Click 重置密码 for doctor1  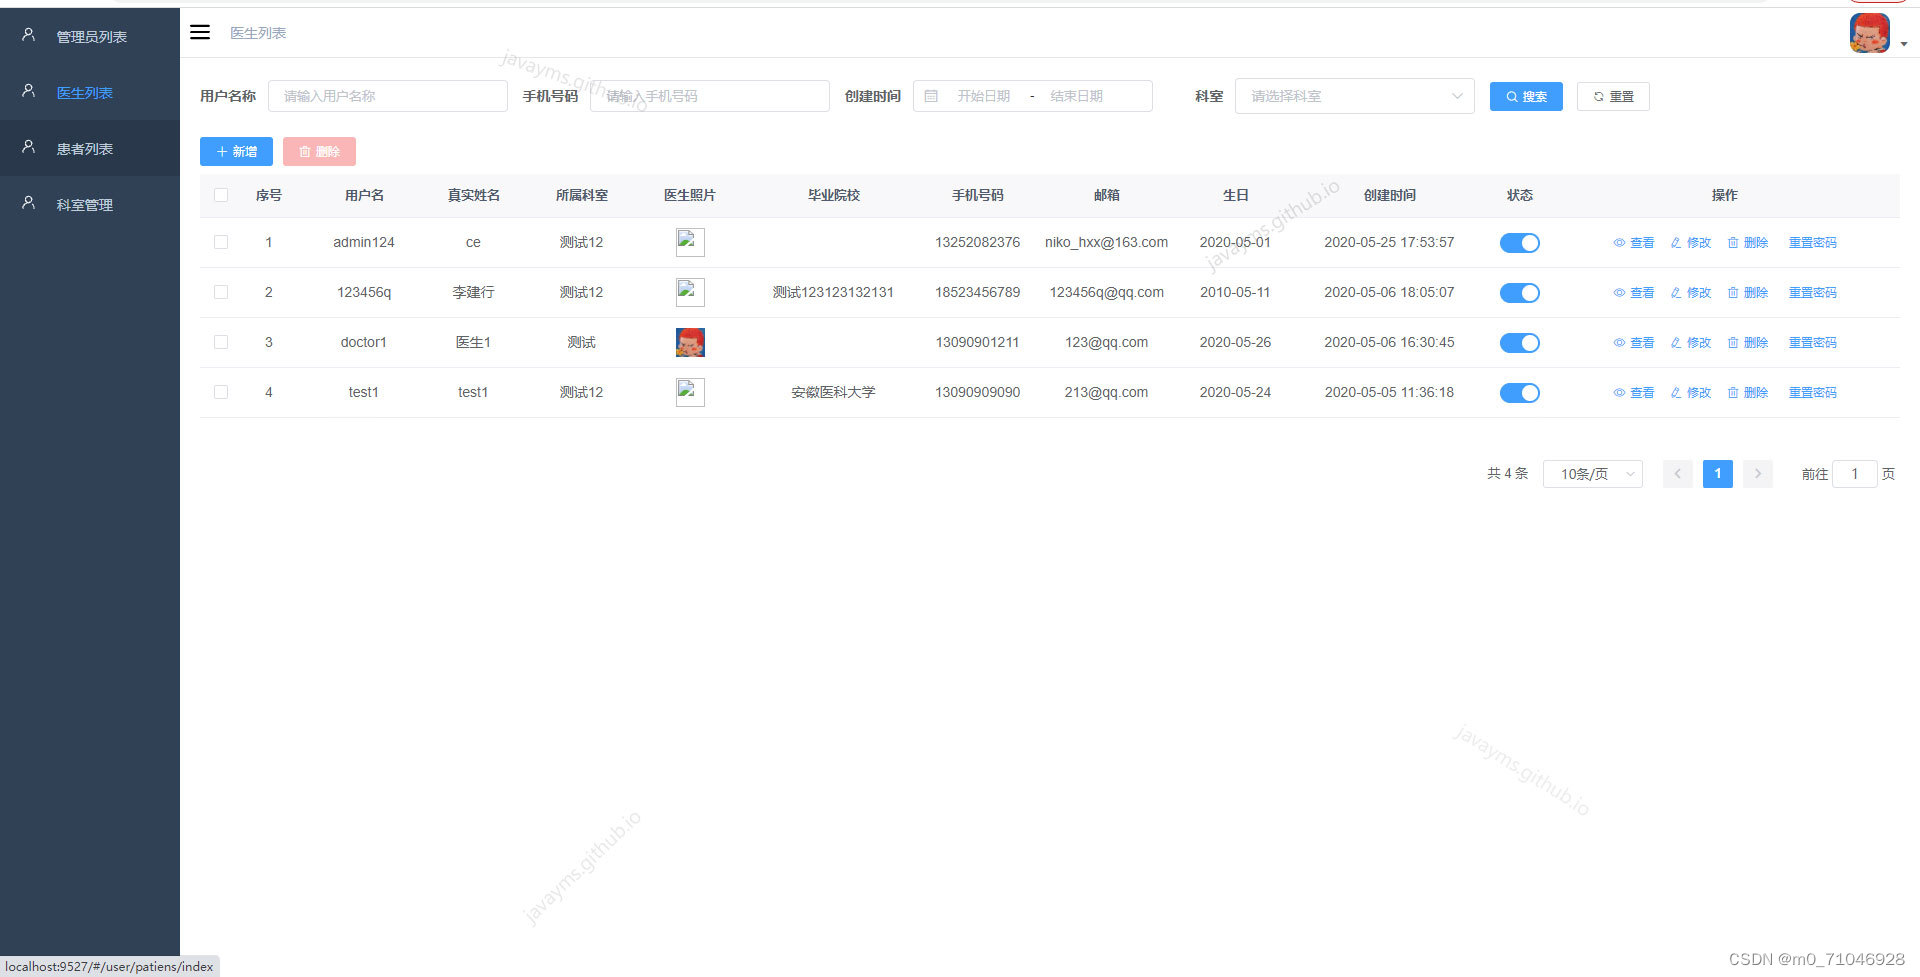1812,342
